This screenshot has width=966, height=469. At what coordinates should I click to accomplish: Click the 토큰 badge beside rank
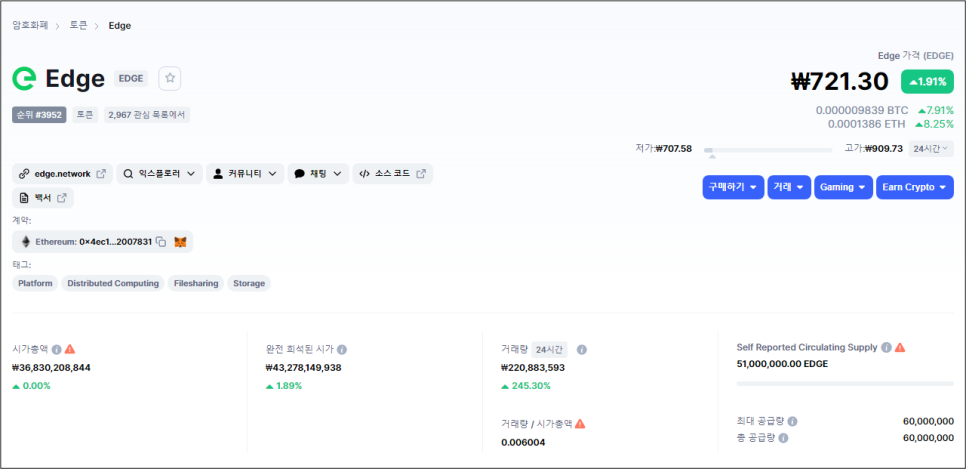point(84,115)
